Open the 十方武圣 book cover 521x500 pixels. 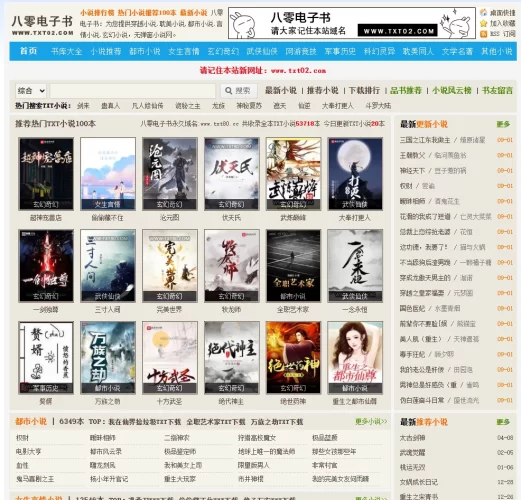click(170, 358)
